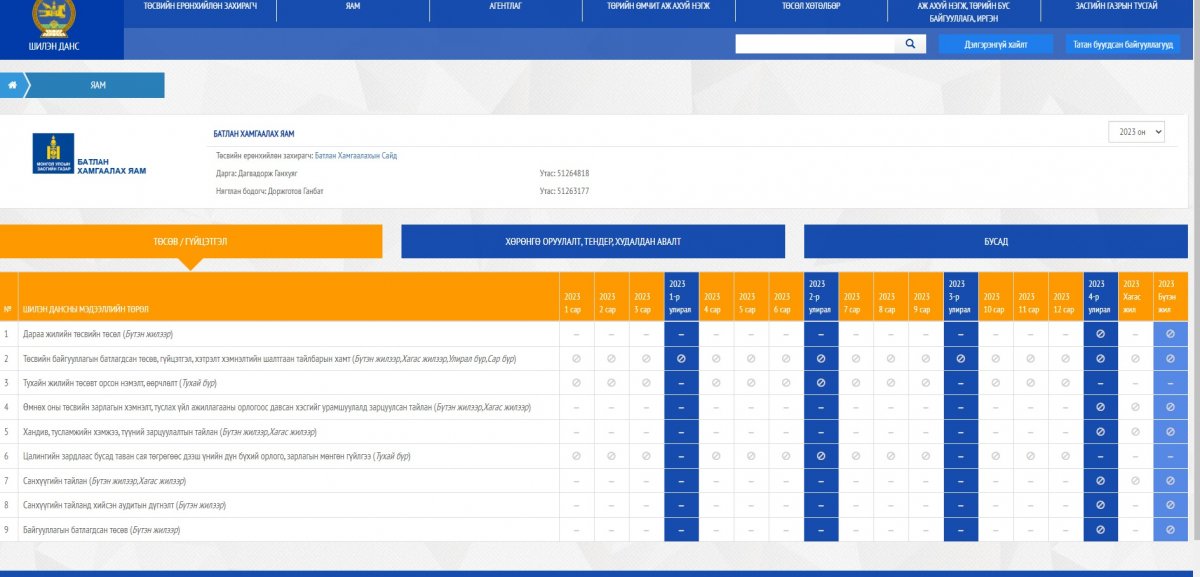
Task: Open the АГЕНТЛАГ top menu item
Action: click(x=506, y=6)
